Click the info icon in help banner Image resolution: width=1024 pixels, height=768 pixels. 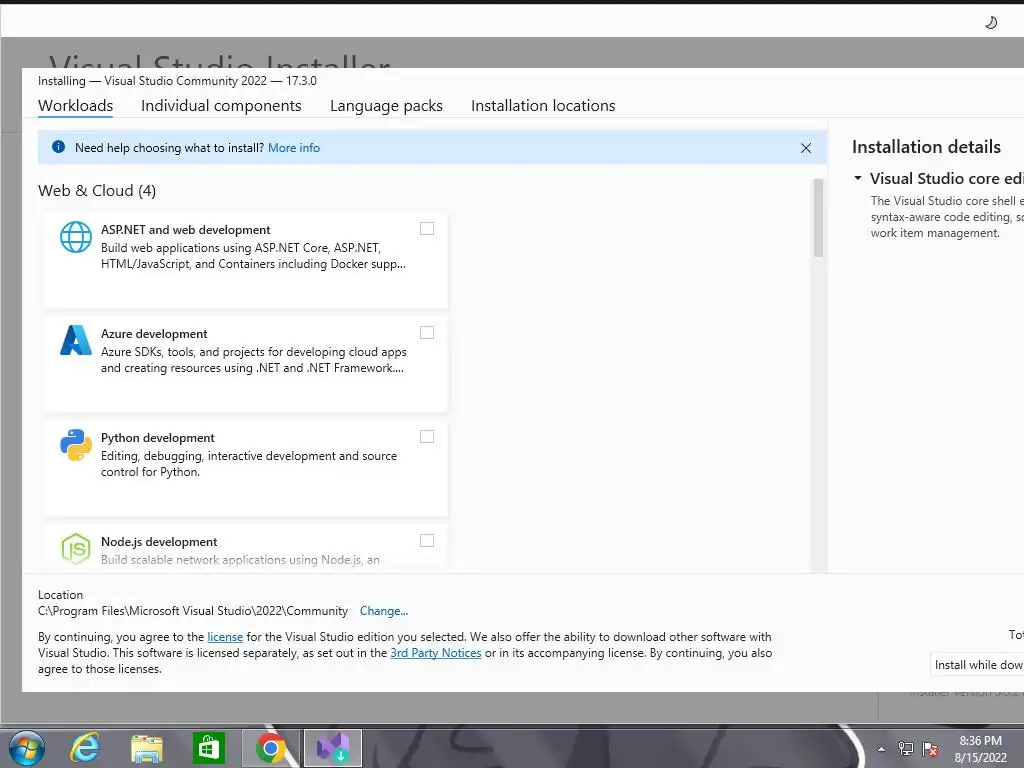[58, 147]
